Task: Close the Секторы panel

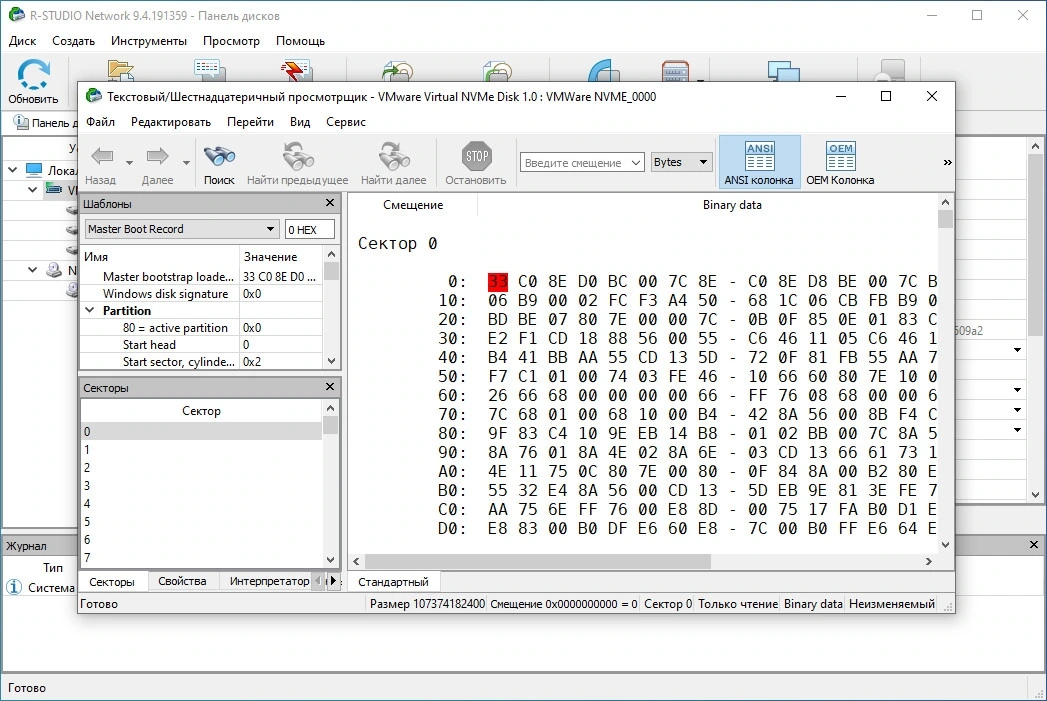Action: (330, 387)
